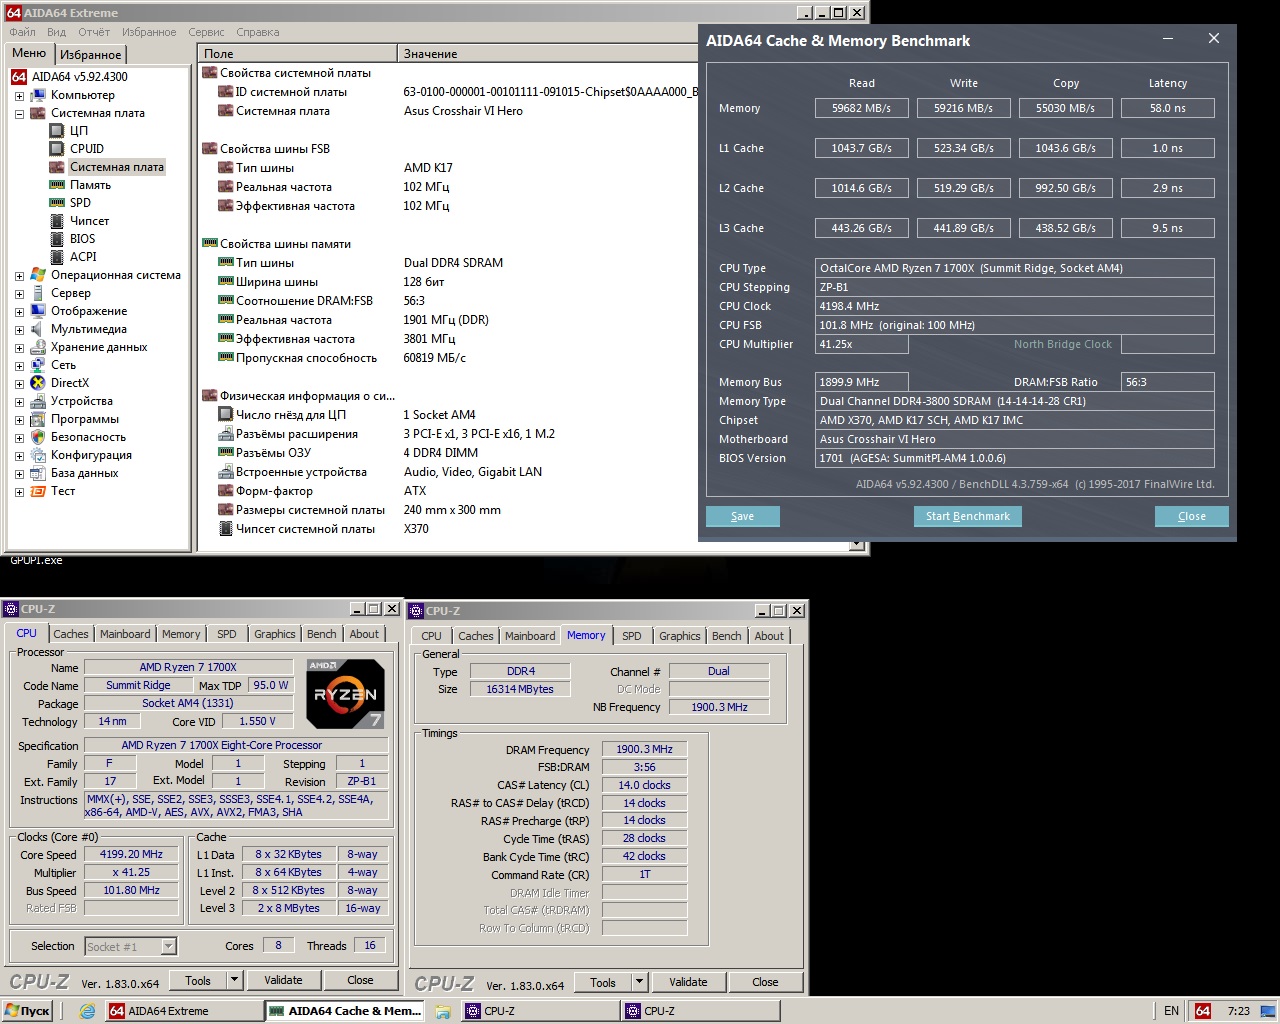
Task: Click Validate in the Memory-tab CPU-Z window
Action: coord(688,983)
